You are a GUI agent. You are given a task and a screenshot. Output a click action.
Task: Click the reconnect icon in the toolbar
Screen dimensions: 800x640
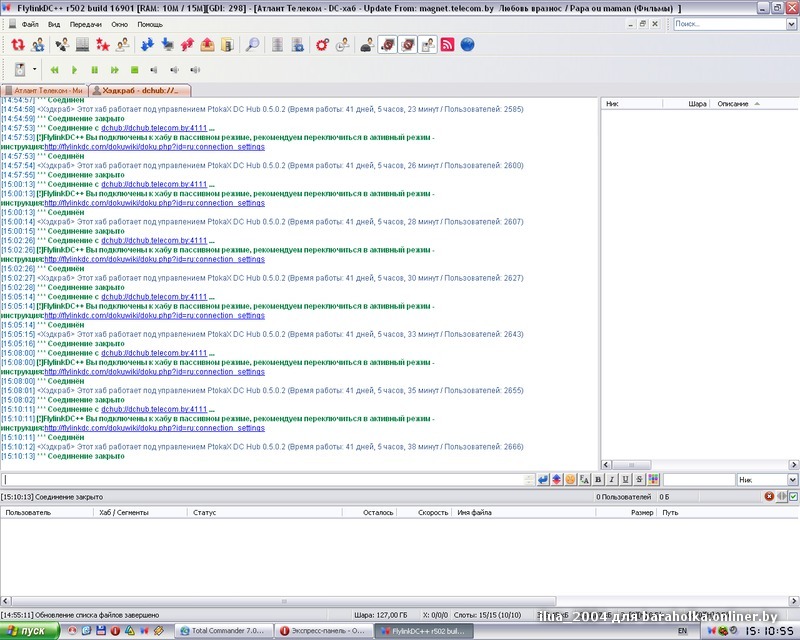(x=18, y=45)
